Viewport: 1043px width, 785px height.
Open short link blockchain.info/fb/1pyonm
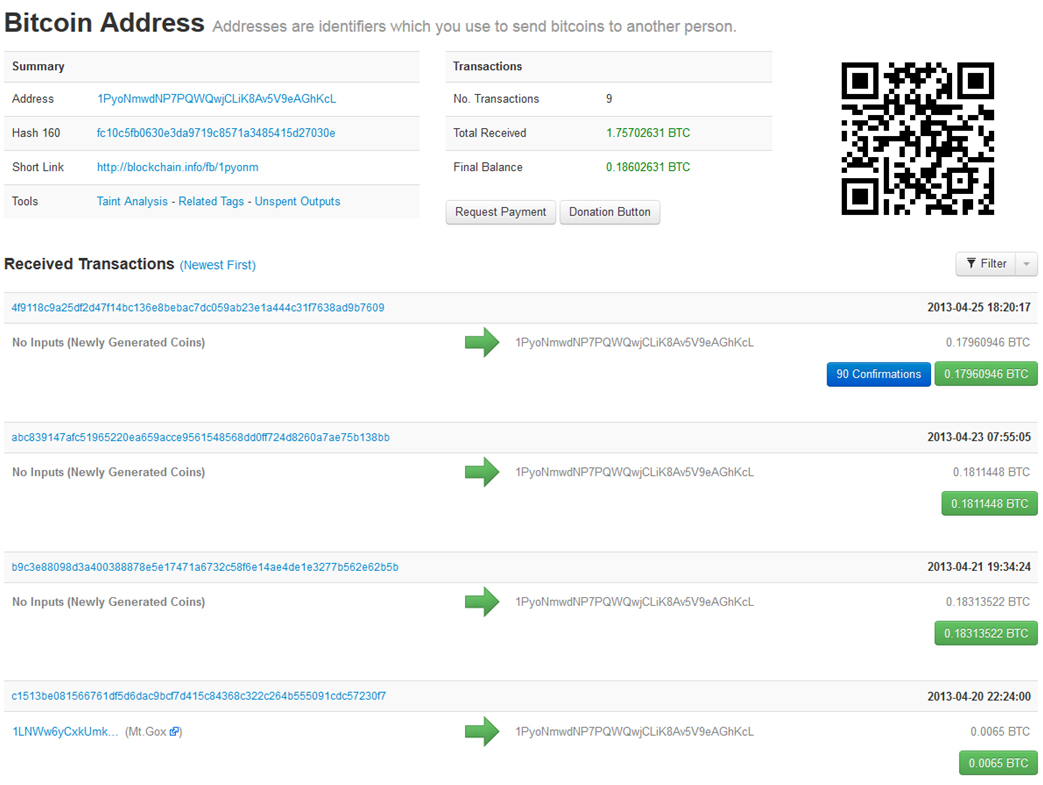tap(178, 168)
